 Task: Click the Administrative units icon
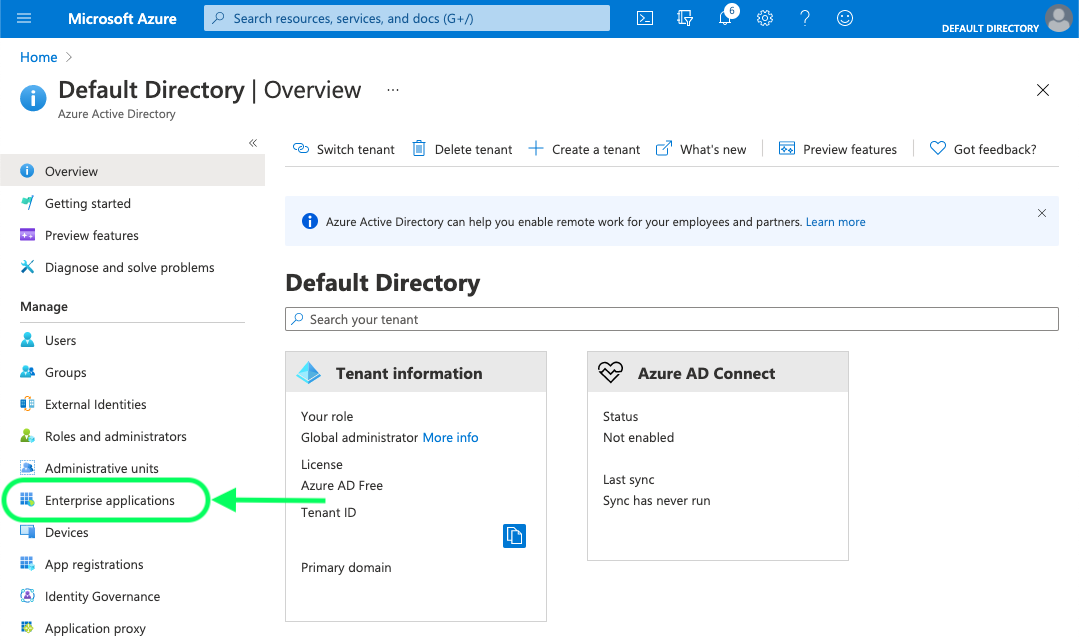pyautogui.click(x=28, y=468)
